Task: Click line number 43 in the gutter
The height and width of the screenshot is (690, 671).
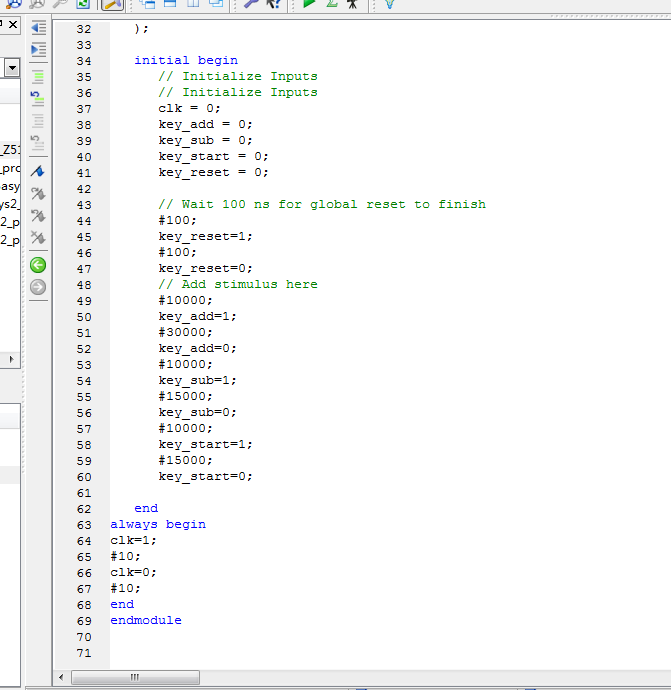Action: 83,204
